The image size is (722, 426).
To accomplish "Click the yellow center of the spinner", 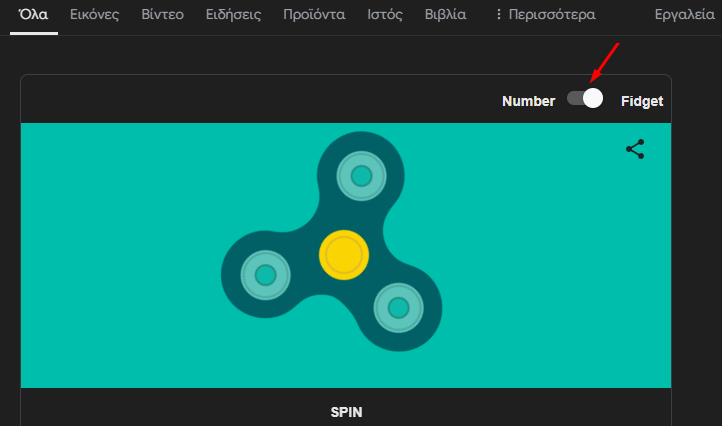I will click(344, 255).
